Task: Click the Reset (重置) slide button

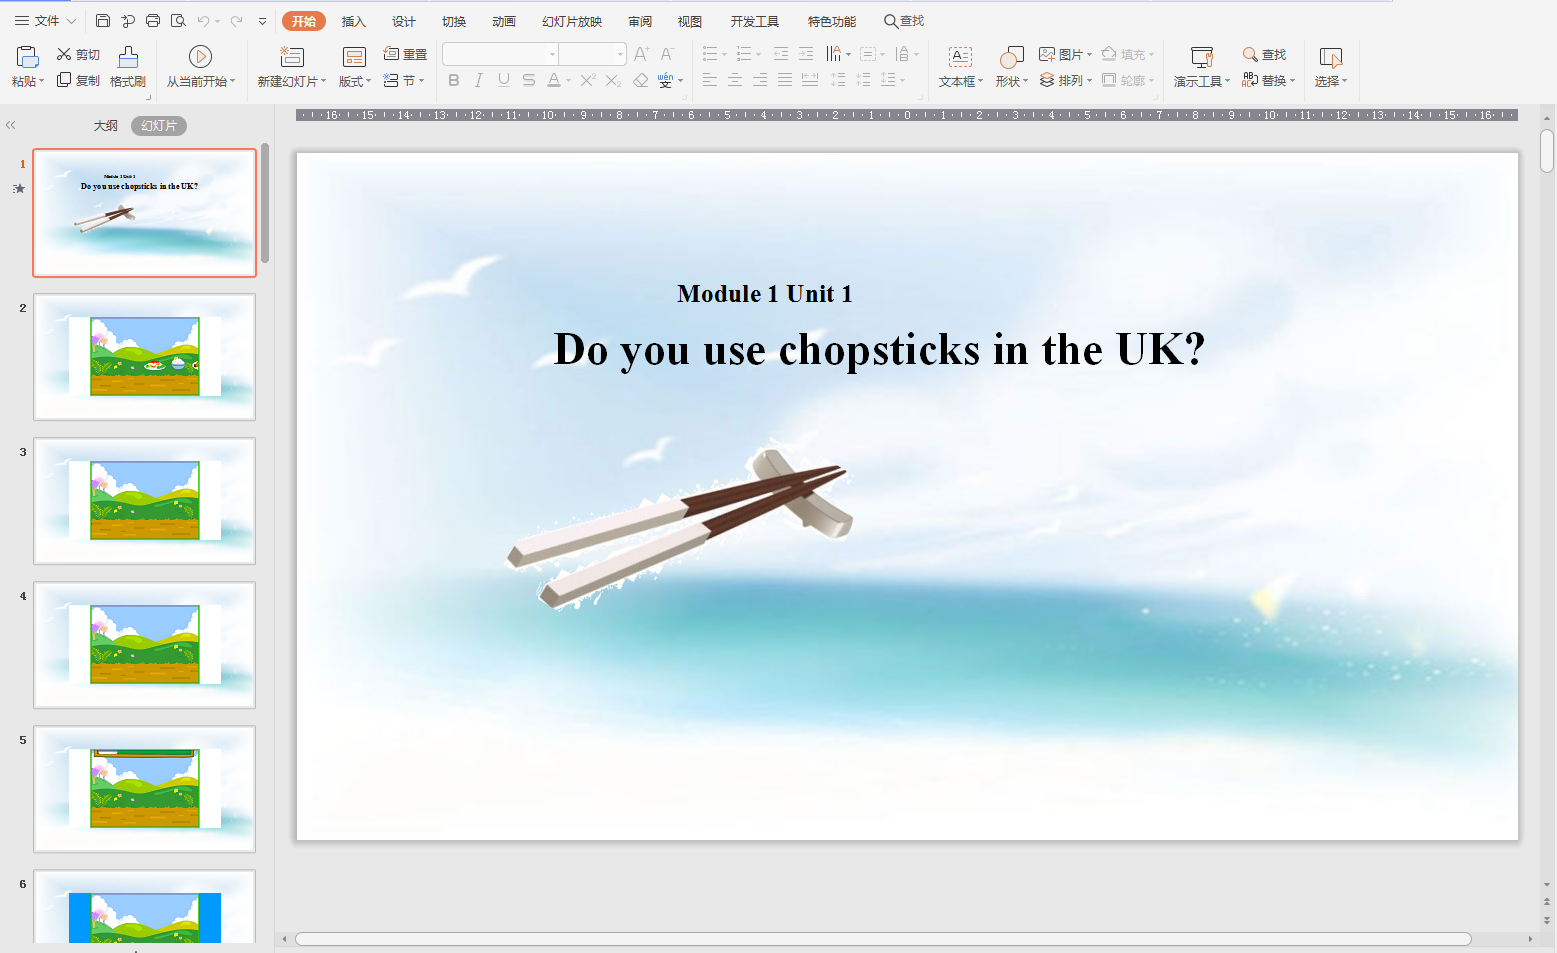Action: 405,54
